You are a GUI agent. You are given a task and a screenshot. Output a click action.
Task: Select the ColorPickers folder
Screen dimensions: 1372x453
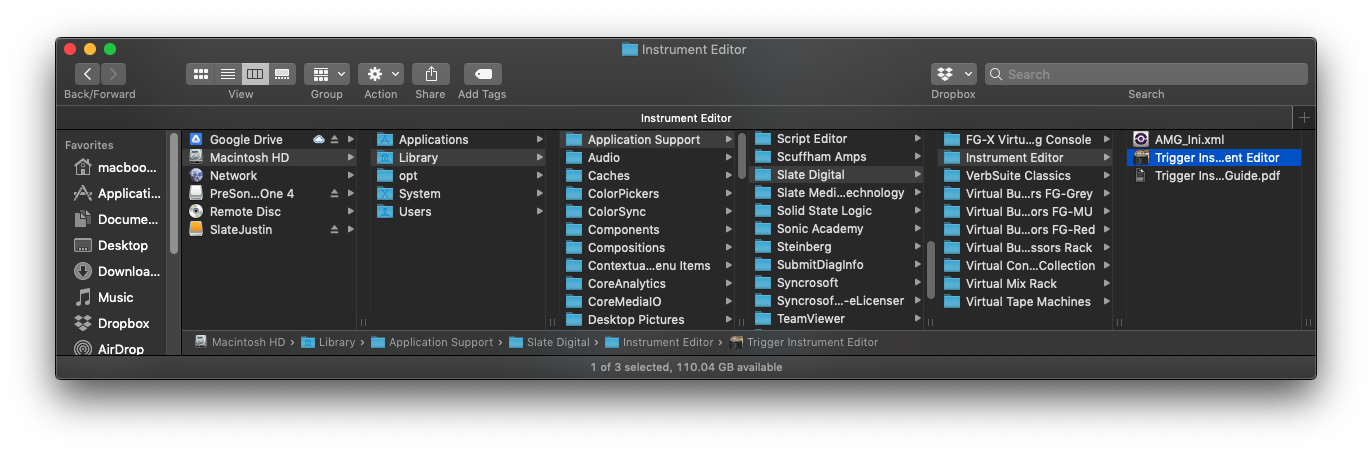click(648, 194)
